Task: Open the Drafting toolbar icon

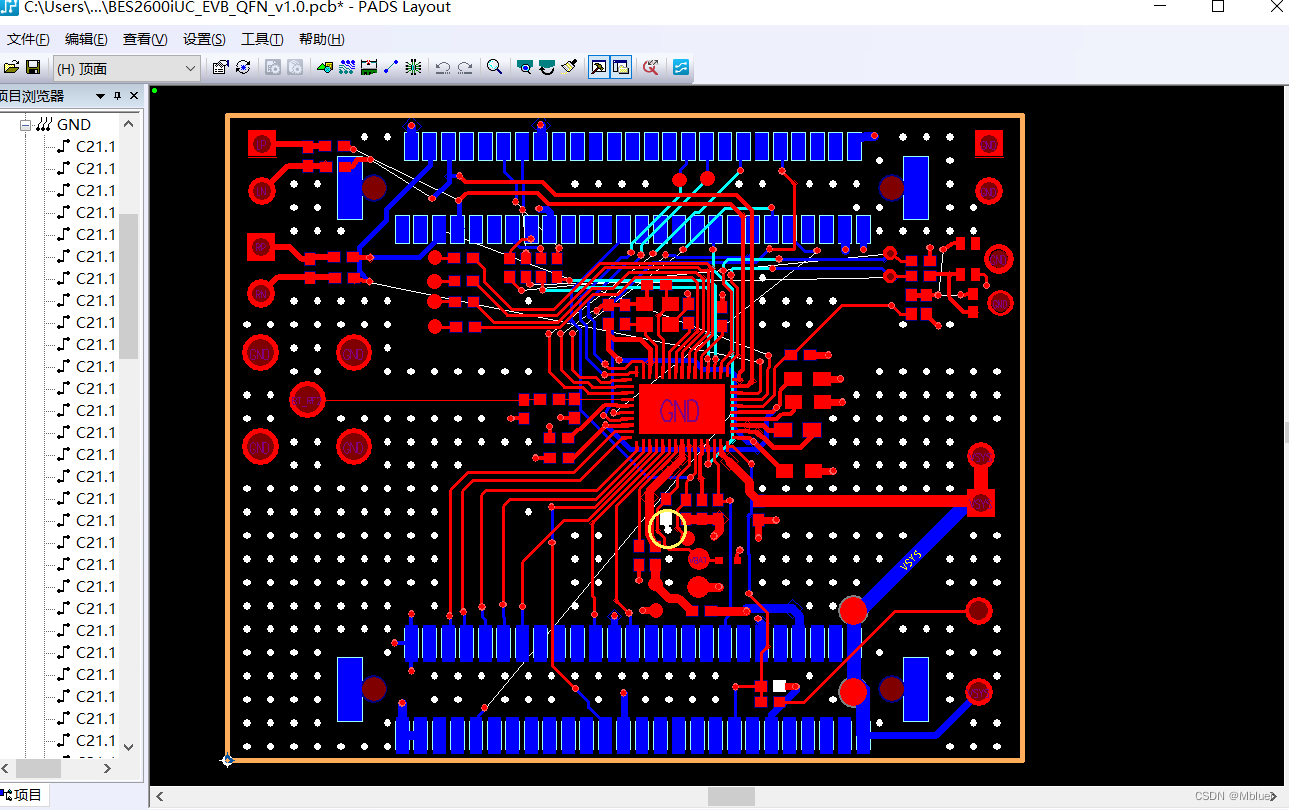Action: click(x=324, y=67)
